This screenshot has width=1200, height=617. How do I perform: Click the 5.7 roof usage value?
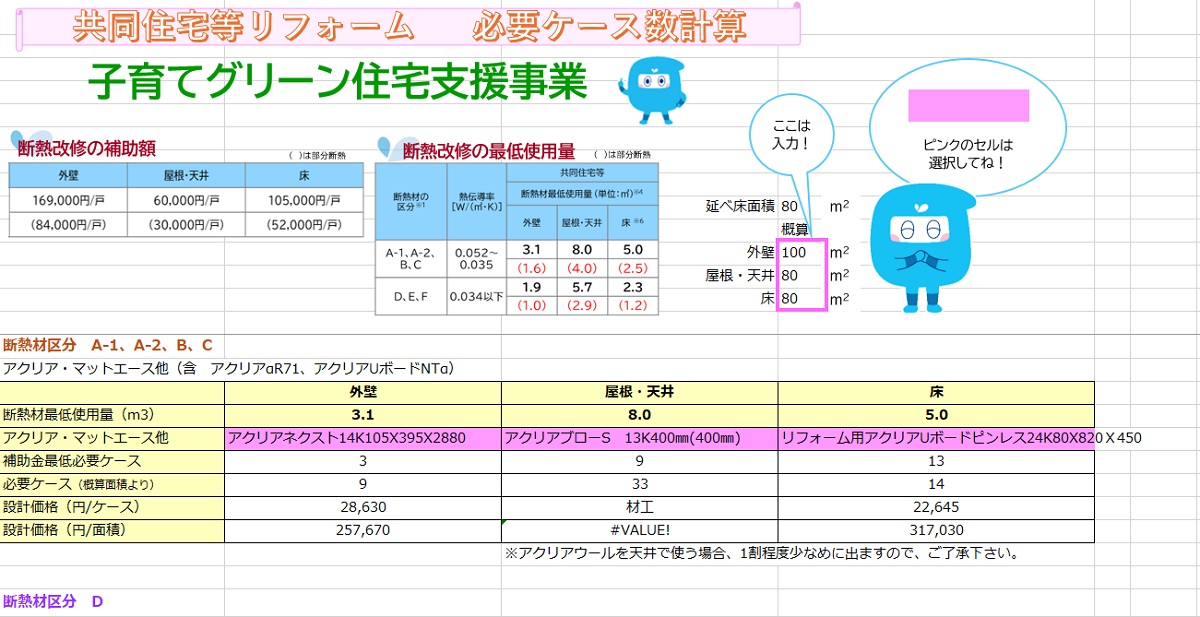click(x=583, y=286)
